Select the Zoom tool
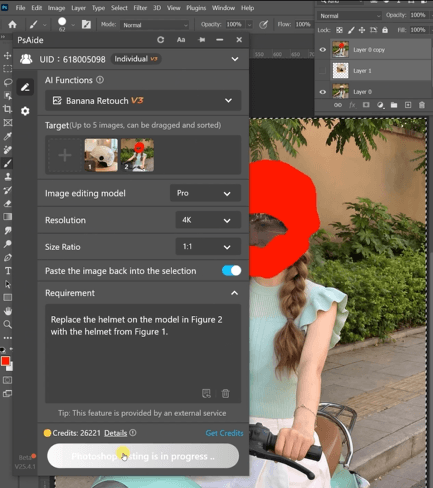This screenshot has width=433, height=488. click(x=7, y=324)
